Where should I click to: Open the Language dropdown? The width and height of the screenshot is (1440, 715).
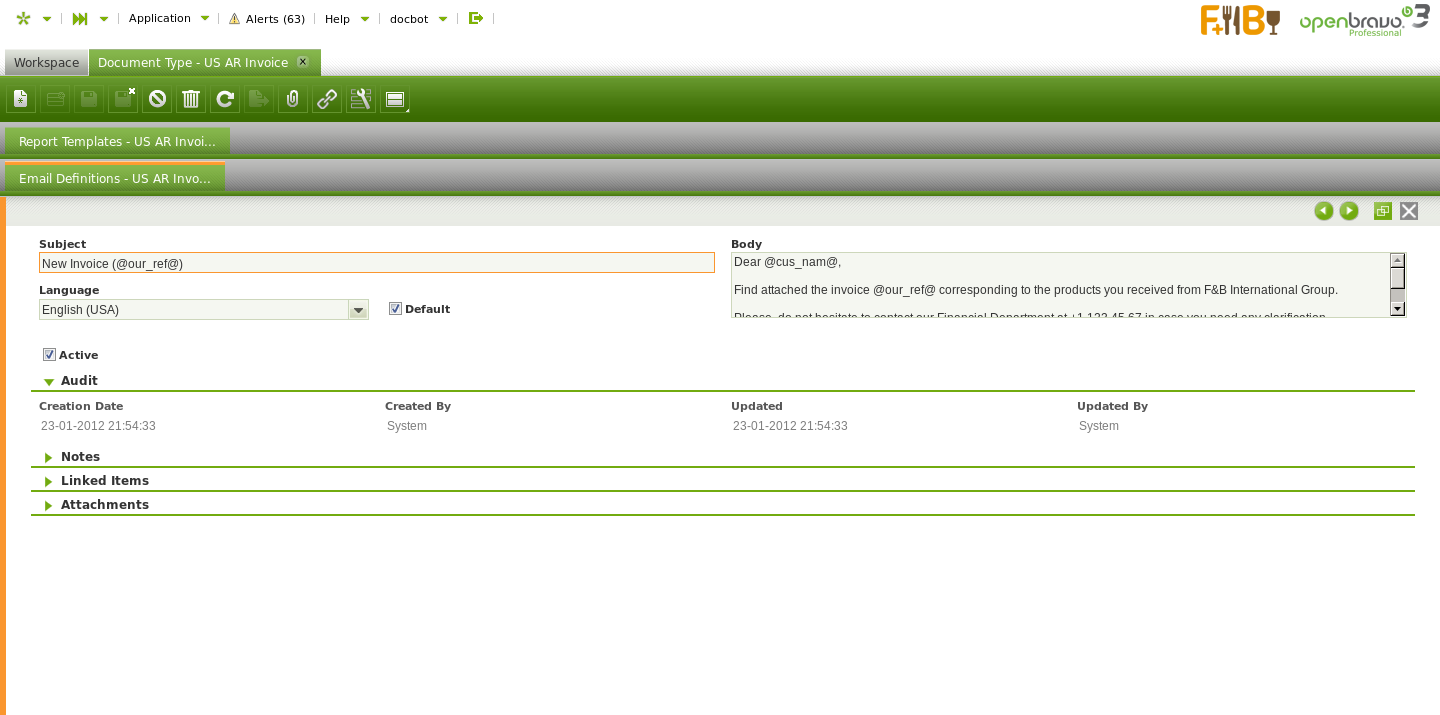click(x=358, y=310)
